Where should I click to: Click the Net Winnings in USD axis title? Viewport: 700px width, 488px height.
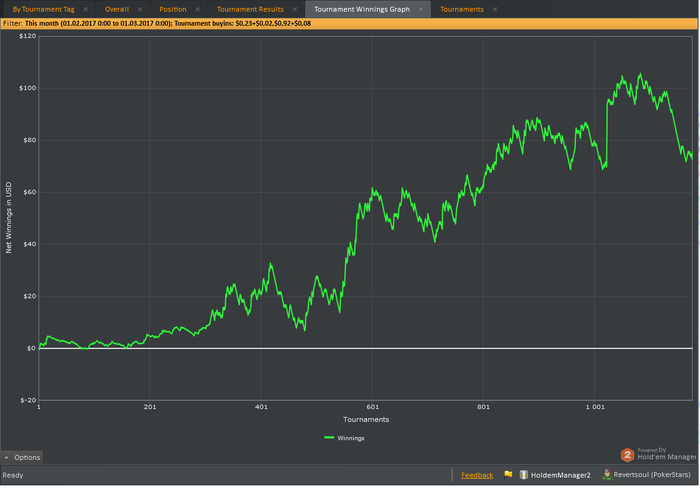8,218
